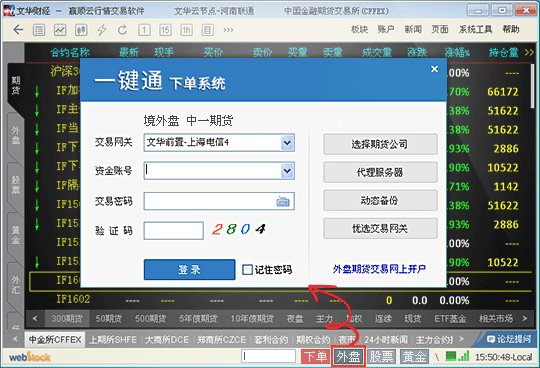Click the 代理服务器 button
This screenshot has width=540, height=368.
(x=380, y=172)
